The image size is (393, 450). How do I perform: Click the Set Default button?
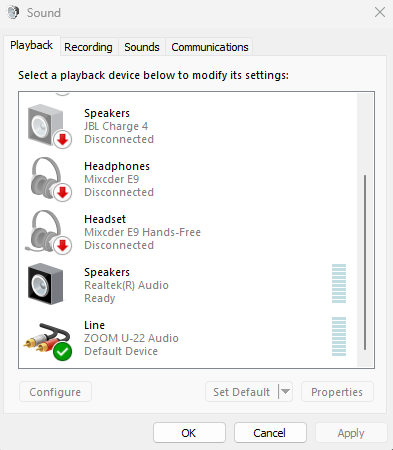point(242,392)
